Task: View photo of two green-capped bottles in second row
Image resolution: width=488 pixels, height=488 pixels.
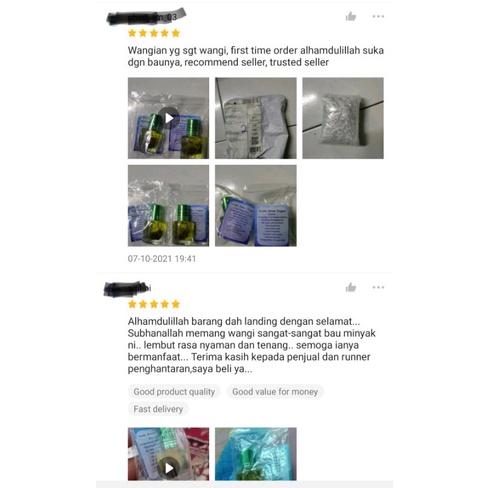Action: (x=169, y=206)
